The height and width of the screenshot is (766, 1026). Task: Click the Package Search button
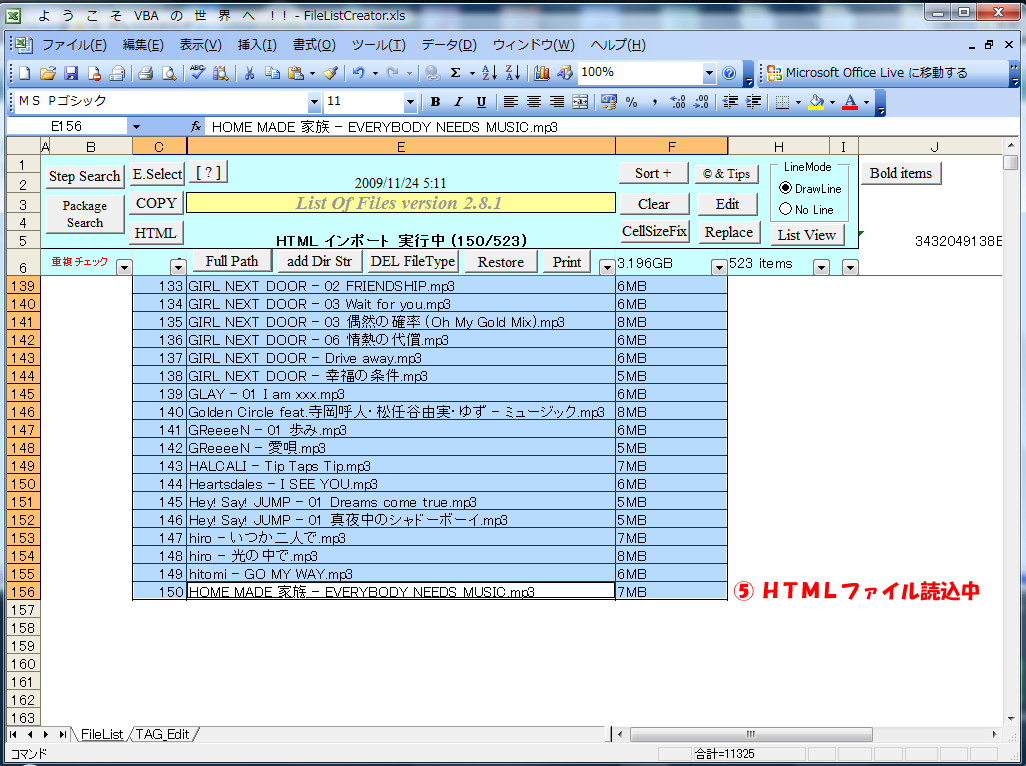84,214
